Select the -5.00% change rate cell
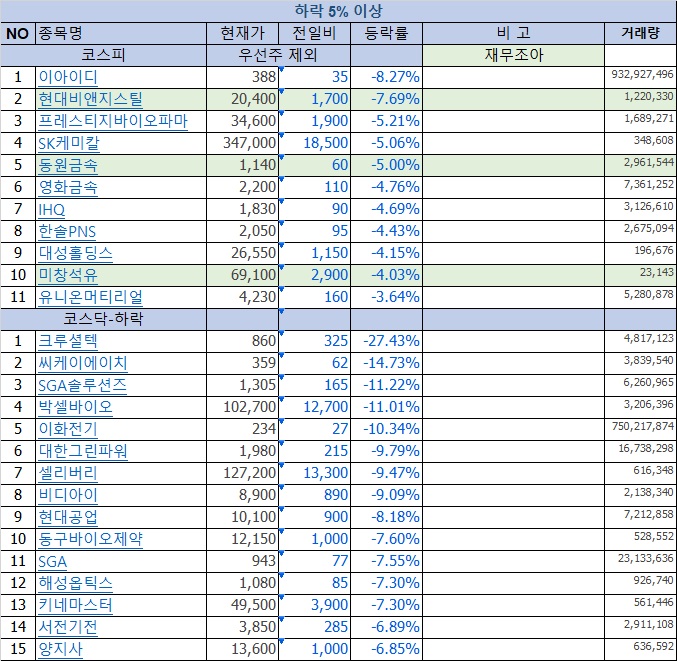The image size is (677, 661). coord(386,165)
